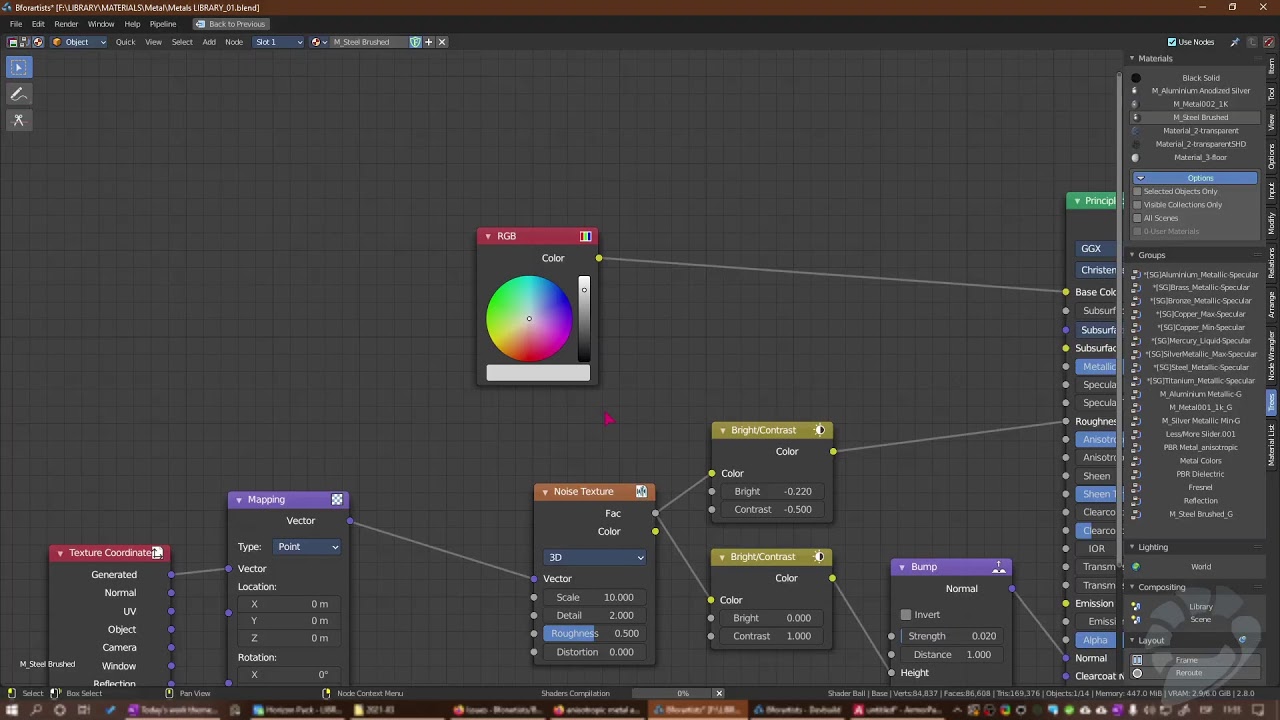Open the editor type selector icon

(x=12, y=42)
